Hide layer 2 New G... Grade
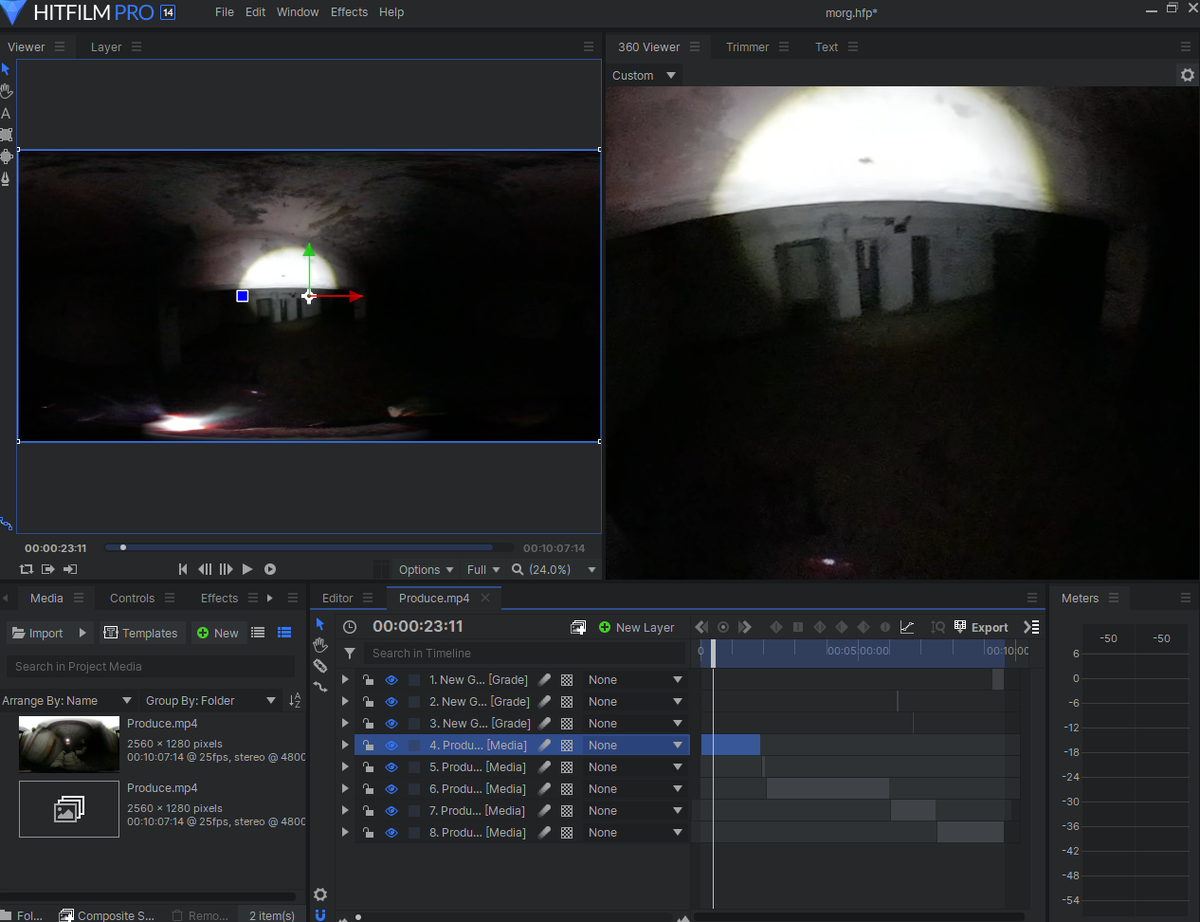 coord(391,702)
